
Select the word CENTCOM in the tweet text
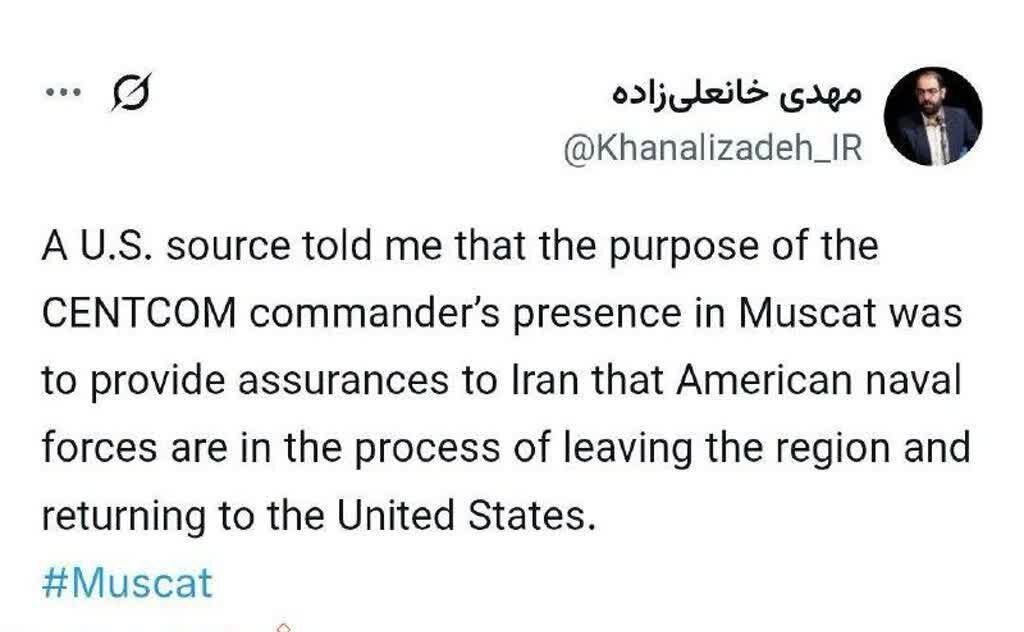(138, 311)
